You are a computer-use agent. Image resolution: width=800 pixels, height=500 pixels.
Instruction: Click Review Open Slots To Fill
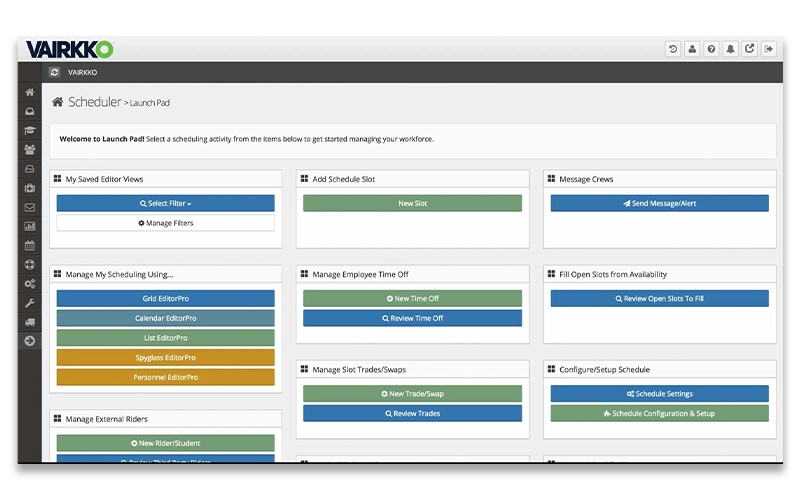tap(660, 298)
